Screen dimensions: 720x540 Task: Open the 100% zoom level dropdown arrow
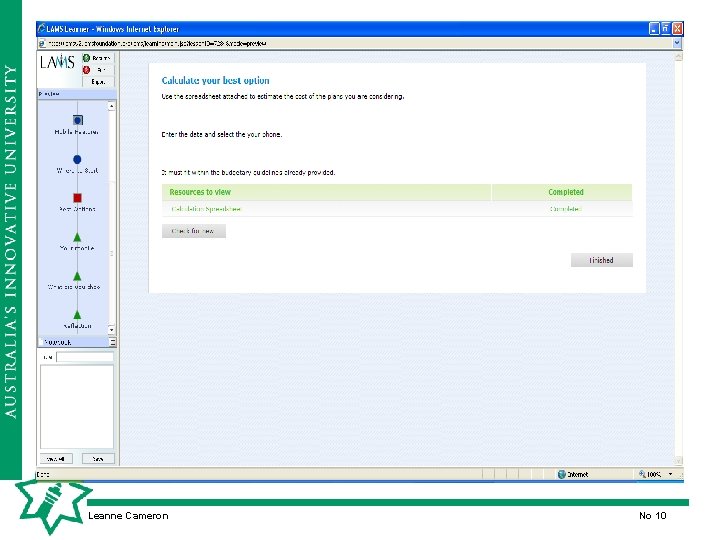(x=670, y=474)
